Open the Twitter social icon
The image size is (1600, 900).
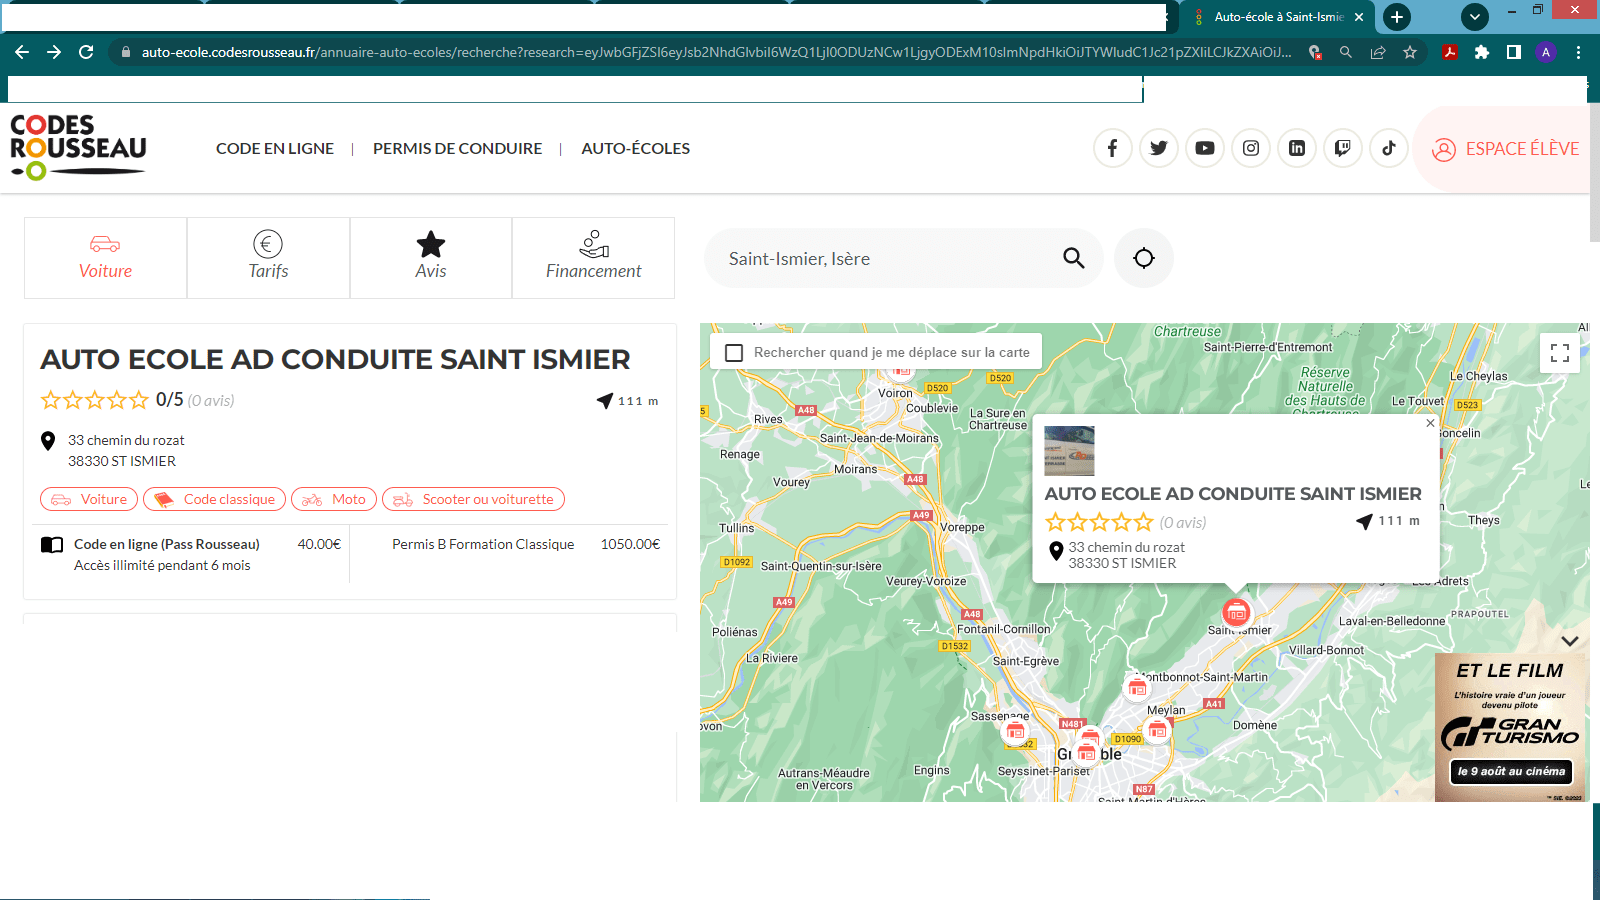coord(1159,148)
